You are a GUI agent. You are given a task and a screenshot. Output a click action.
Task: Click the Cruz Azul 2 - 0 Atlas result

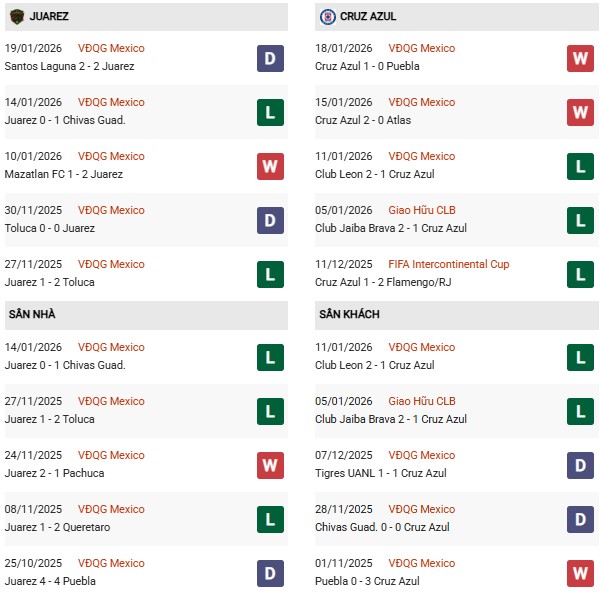[363, 120]
